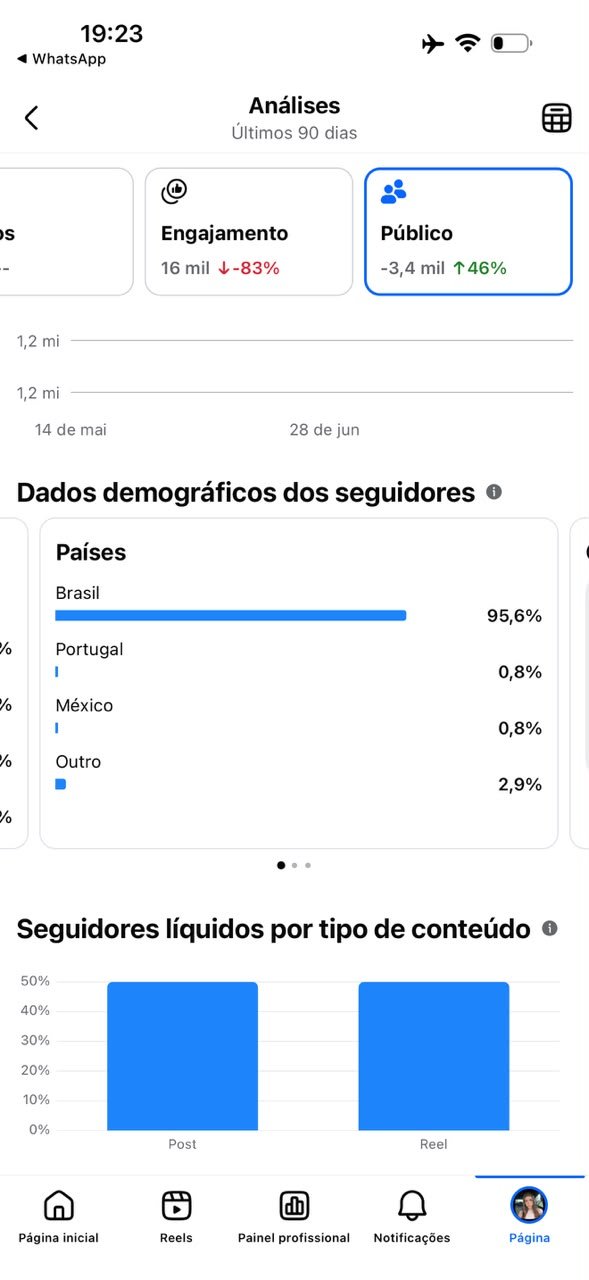589x1280 pixels.
Task: Open the Reels icon in the bottom bar
Action: pos(176,1206)
